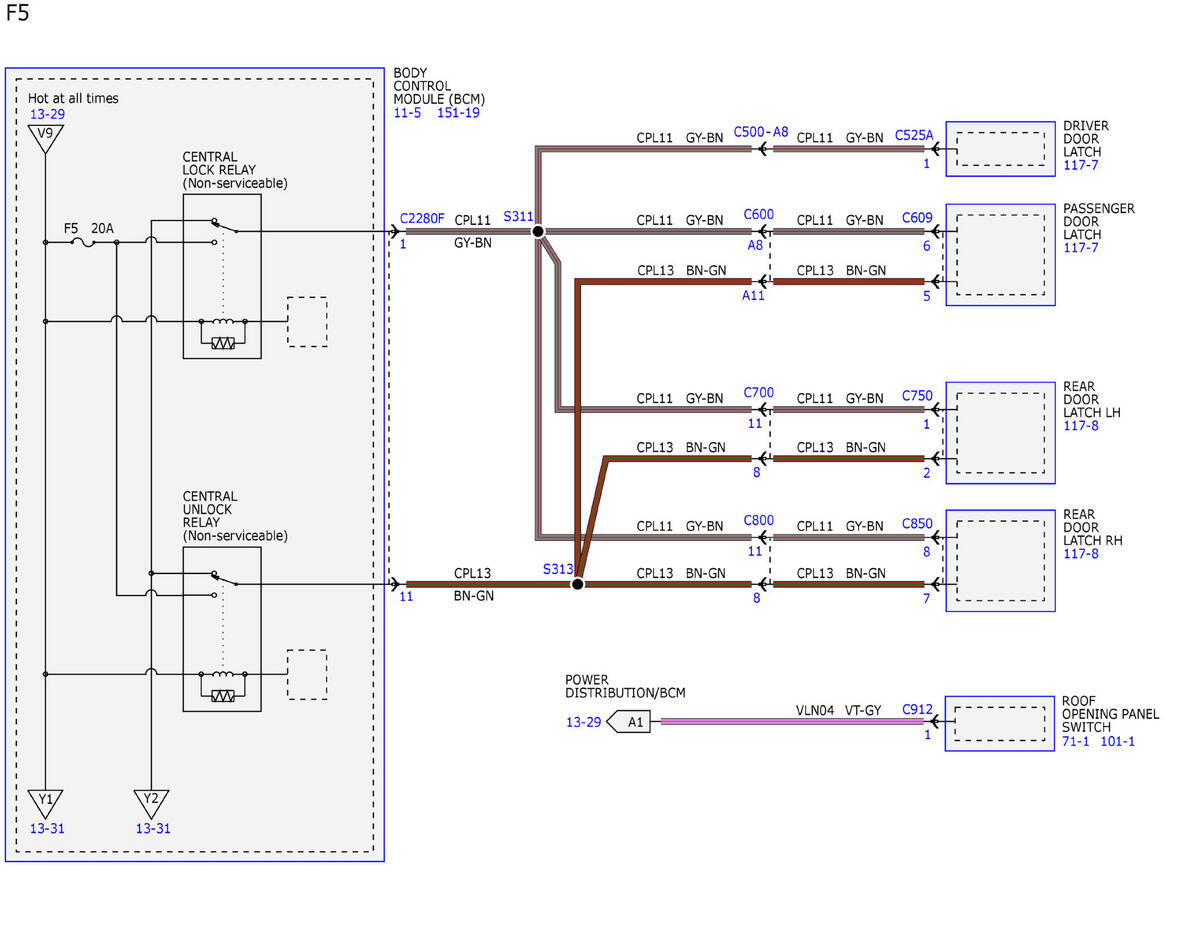Click the C609 connector label
The image size is (1200, 927).
pyautogui.click(x=917, y=217)
